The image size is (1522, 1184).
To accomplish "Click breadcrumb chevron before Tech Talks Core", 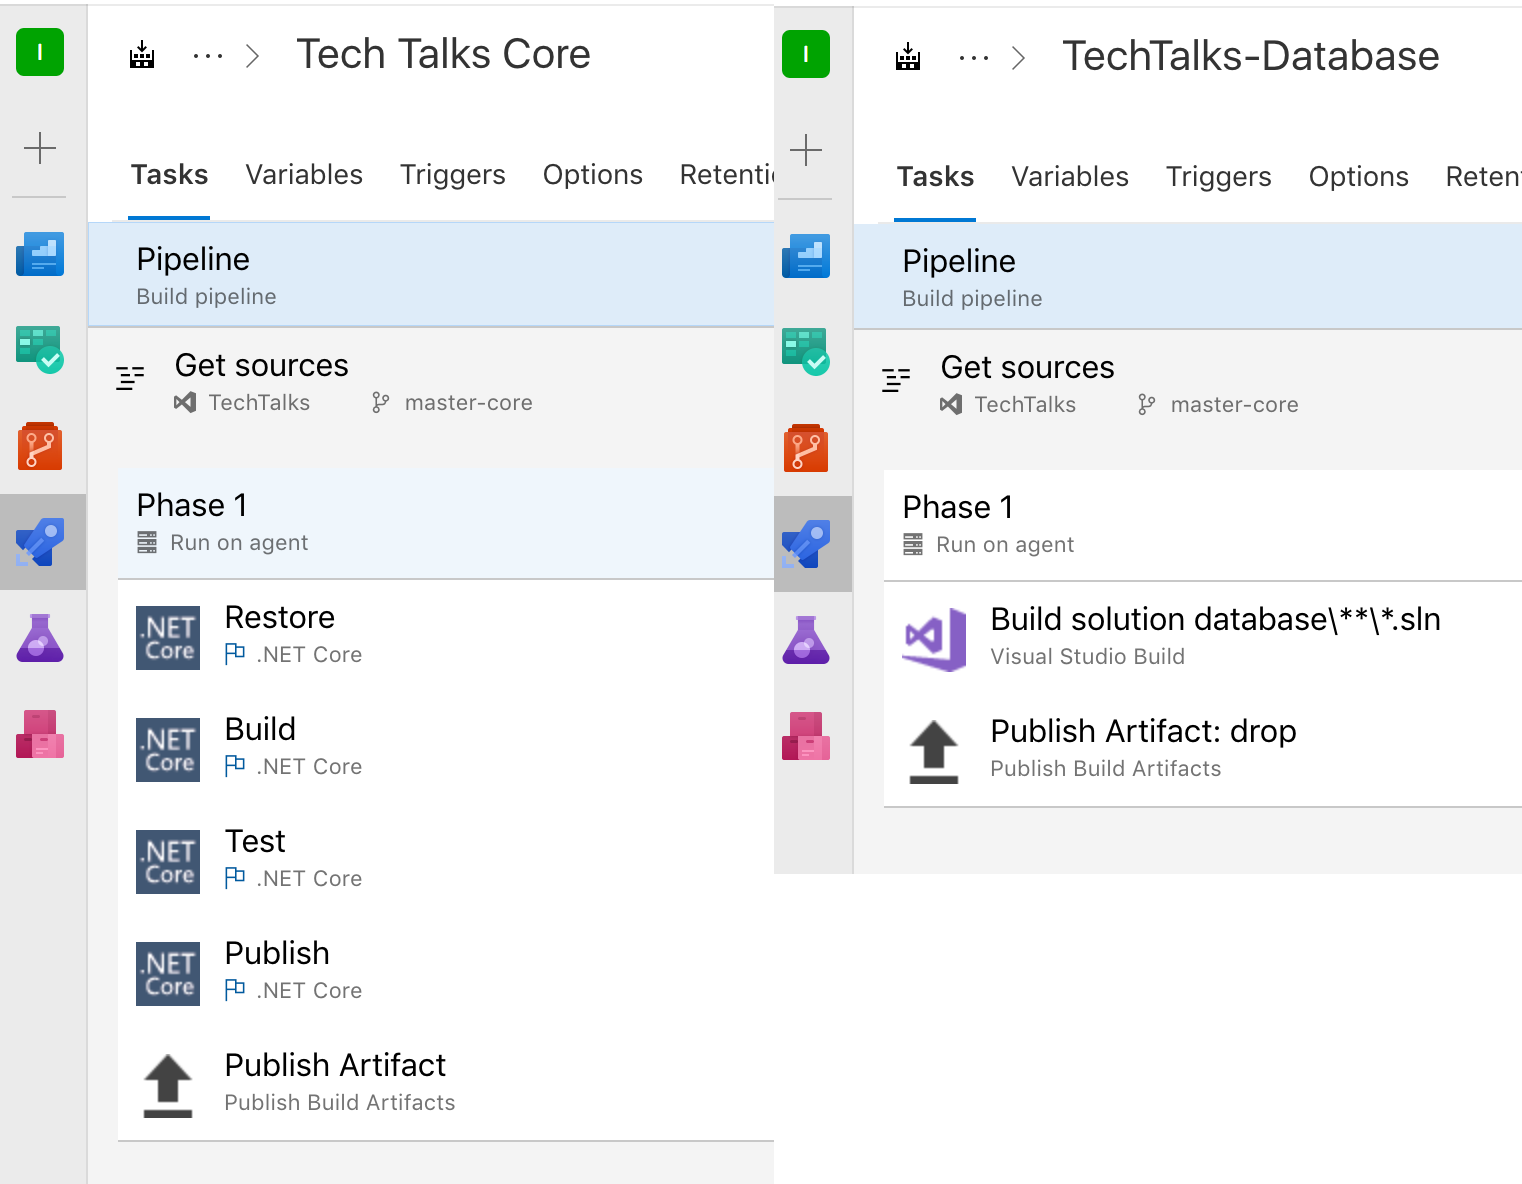I will tap(253, 56).
